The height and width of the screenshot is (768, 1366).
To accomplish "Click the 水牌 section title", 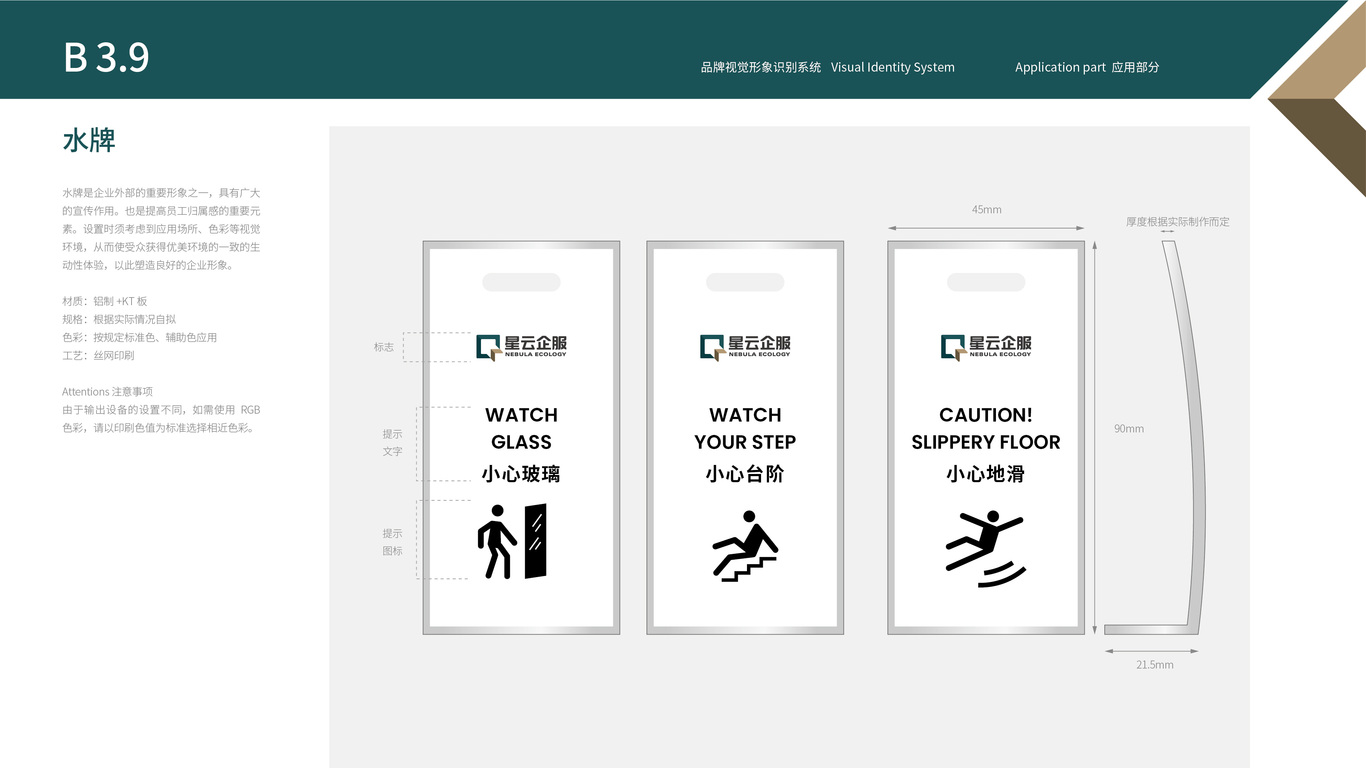I will 89,140.
